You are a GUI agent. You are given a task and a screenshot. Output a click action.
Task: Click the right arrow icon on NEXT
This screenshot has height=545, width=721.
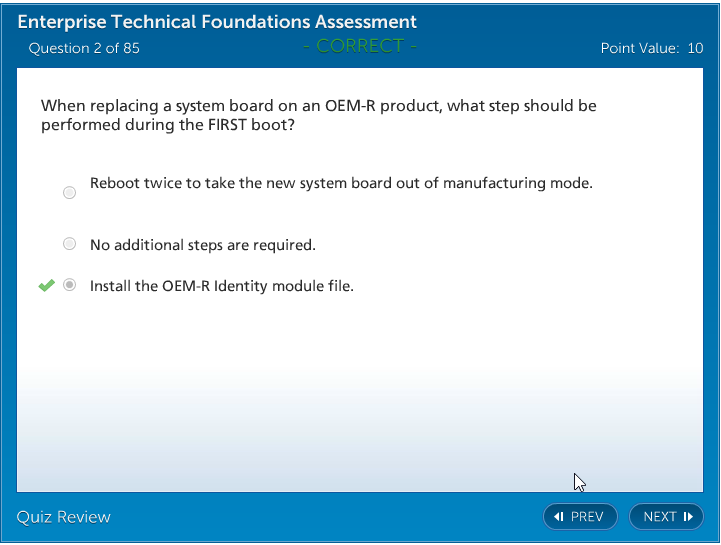(688, 517)
